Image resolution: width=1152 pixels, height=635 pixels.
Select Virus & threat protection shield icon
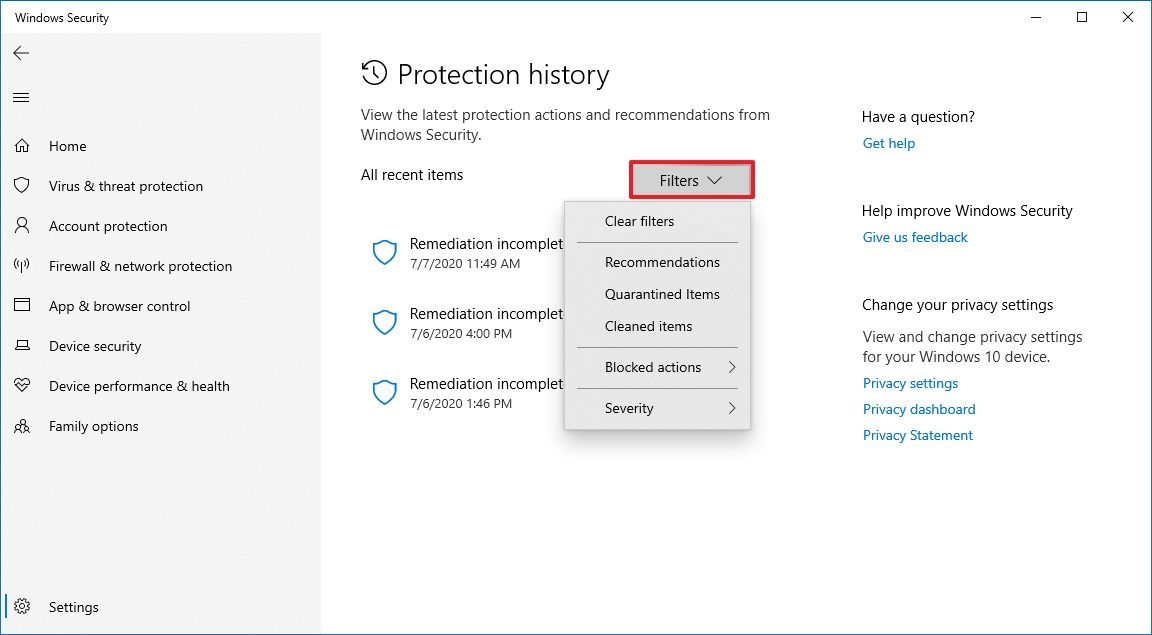(22, 186)
